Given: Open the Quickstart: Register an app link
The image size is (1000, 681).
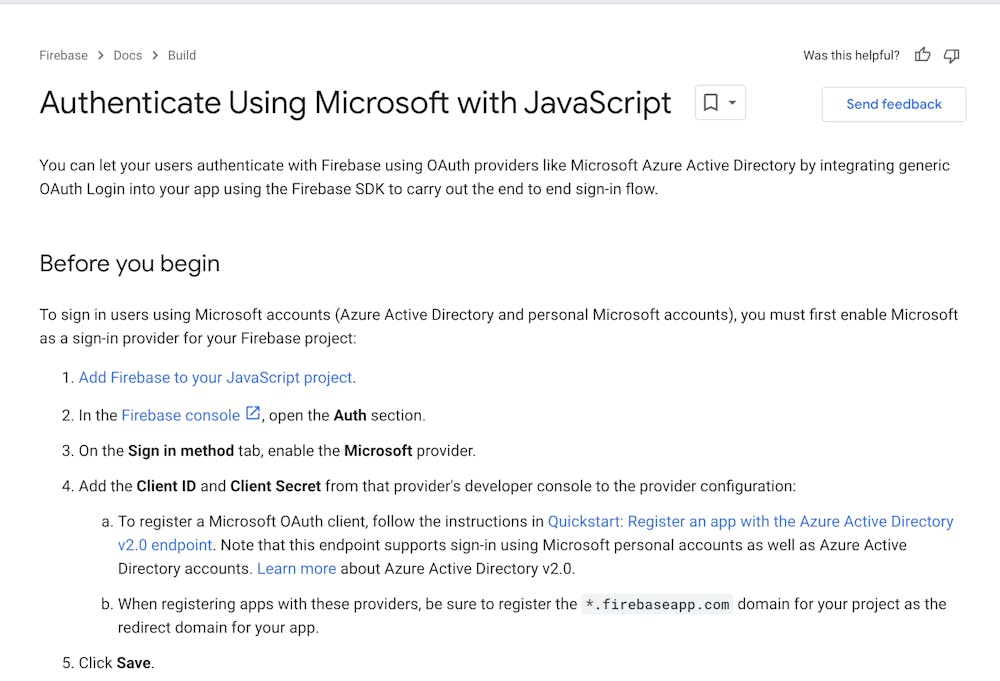Looking at the screenshot, I should coord(750,522).
